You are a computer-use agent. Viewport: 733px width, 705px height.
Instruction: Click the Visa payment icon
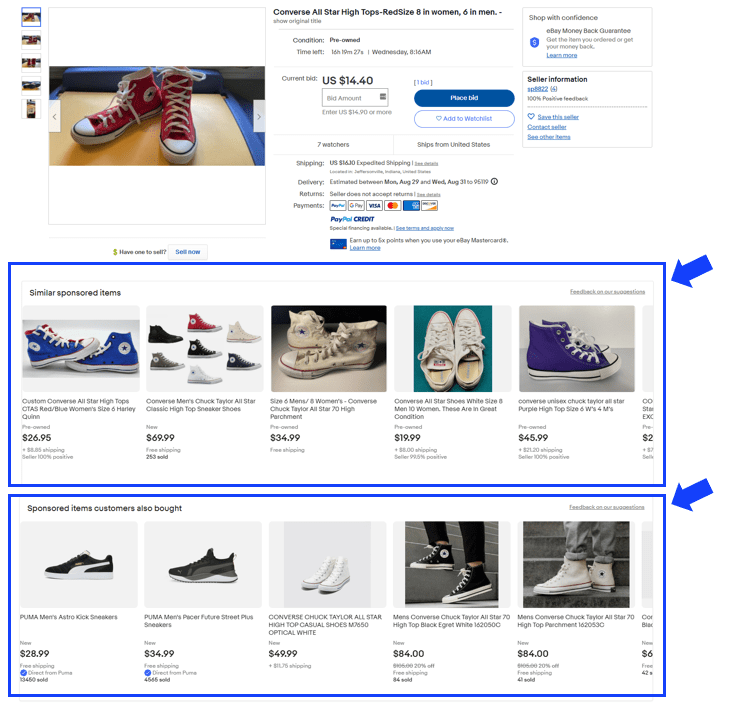tap(374, 206)
